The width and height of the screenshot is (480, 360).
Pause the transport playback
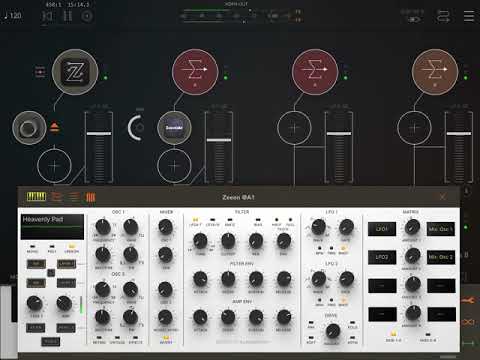68,16
